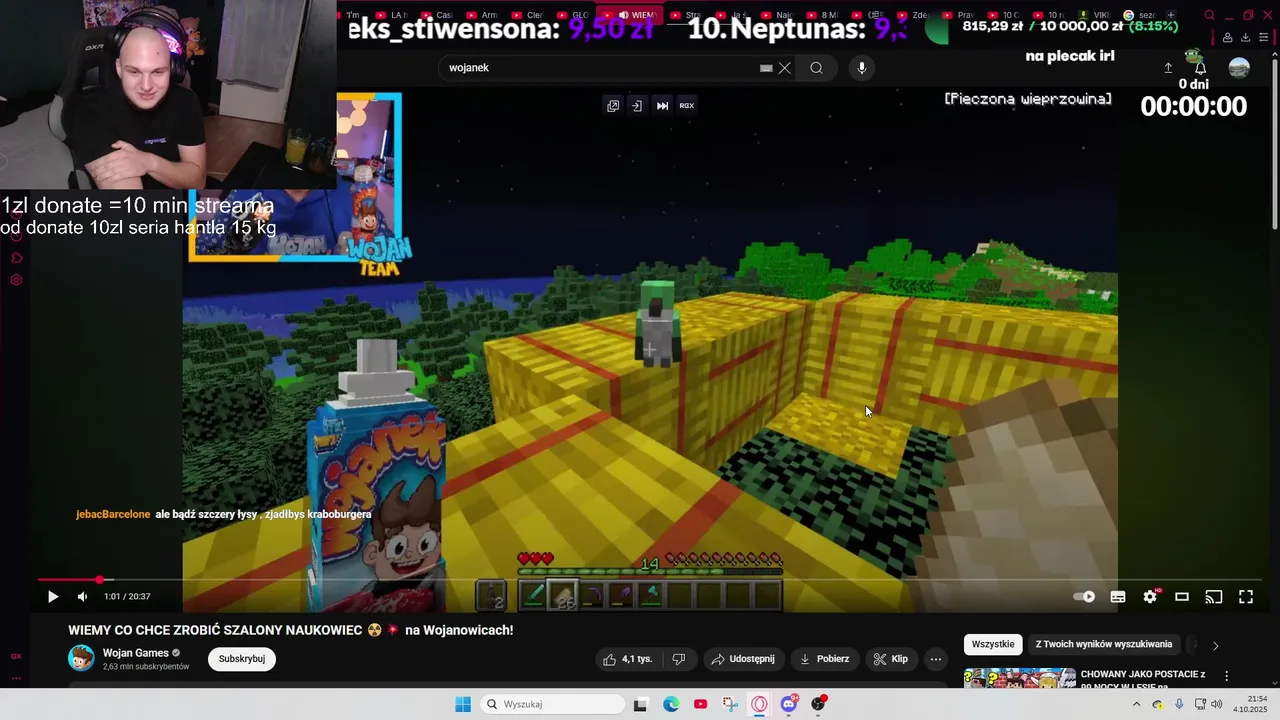Click the 1:01 / 20:37 time display

tap(127, 597)
